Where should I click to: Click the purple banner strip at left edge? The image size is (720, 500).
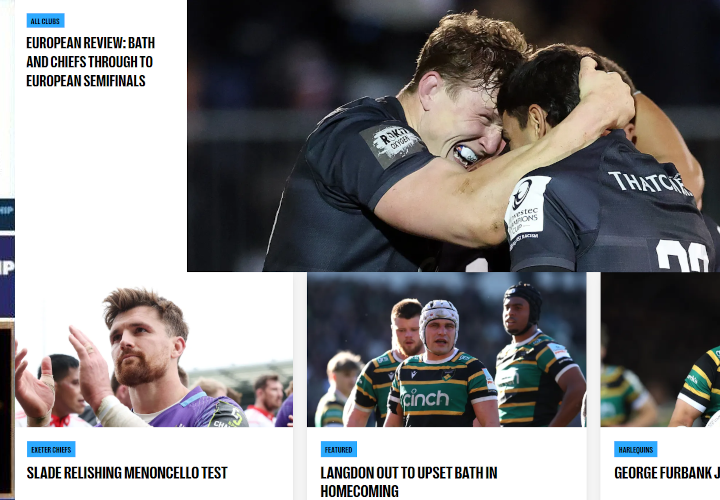pyautogui.click(x=7, y=276)
